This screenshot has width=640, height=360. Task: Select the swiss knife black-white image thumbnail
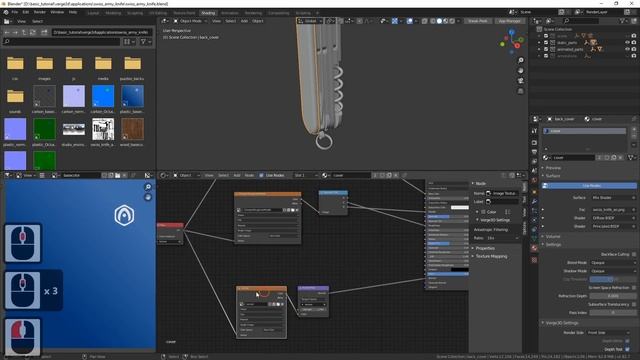coord(103,132)
